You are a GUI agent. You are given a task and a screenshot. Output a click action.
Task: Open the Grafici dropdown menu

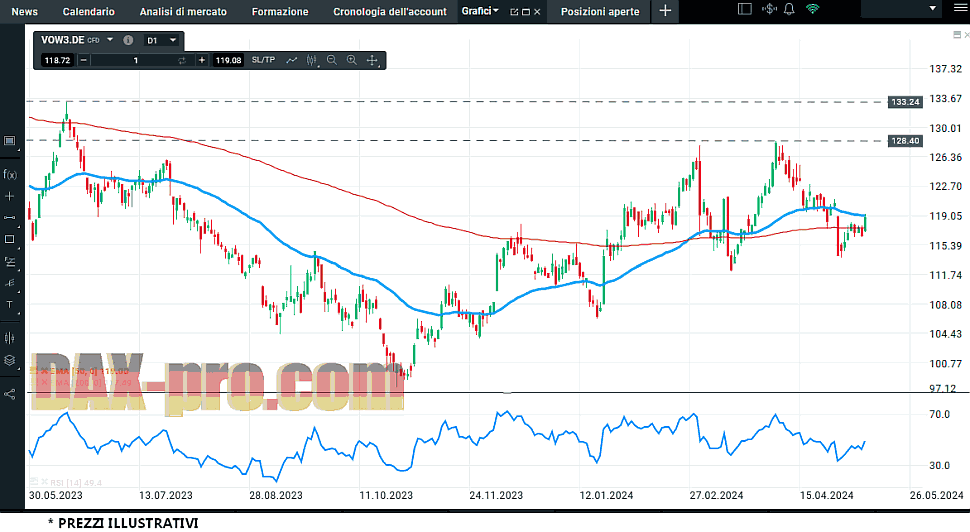(480, 11)
